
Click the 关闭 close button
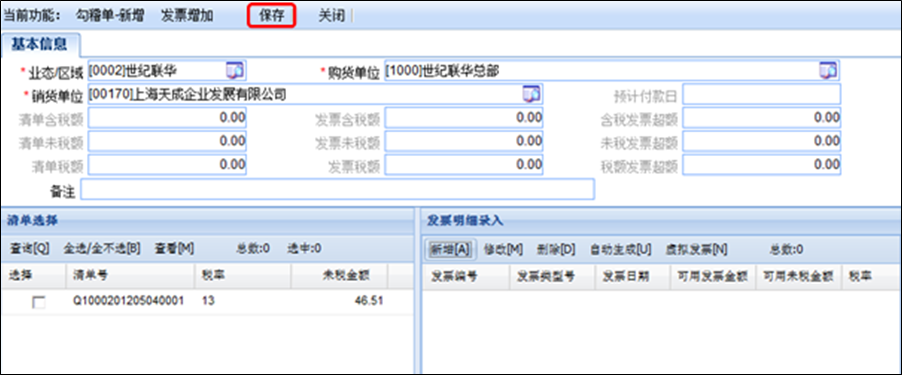point(331,16)
